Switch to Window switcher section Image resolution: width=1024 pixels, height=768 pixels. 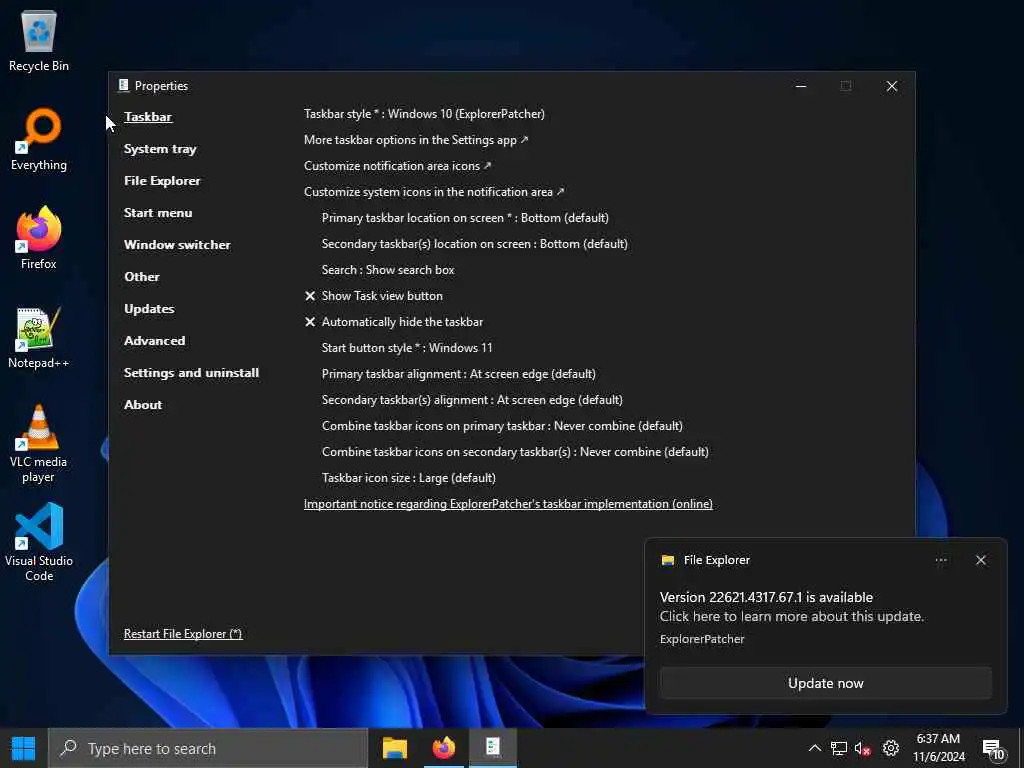tap(177, 245)
